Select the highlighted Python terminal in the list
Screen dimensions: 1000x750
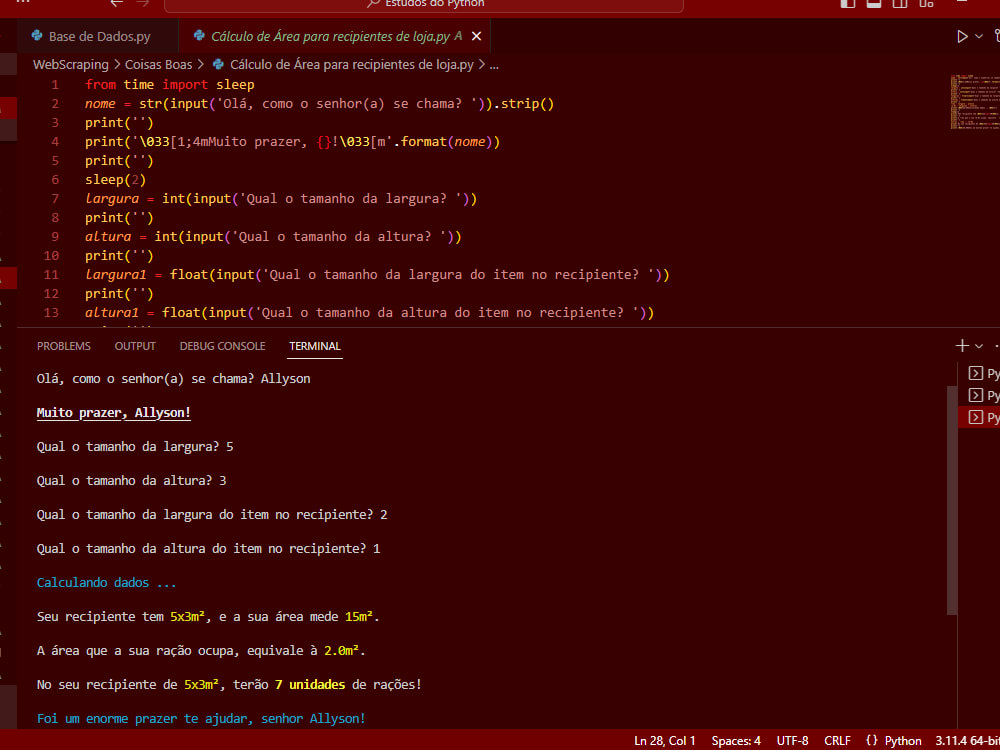pos(985,418)
